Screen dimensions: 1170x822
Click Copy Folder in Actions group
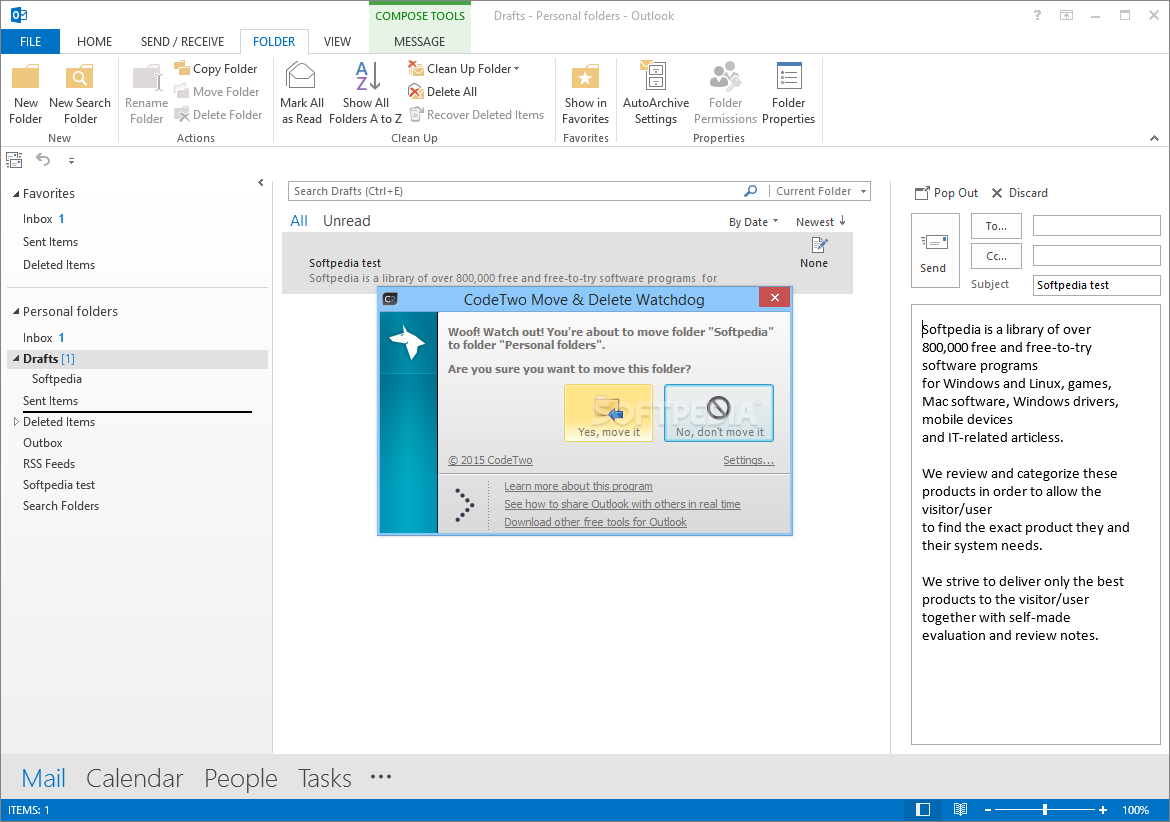(x=216, y=69)
